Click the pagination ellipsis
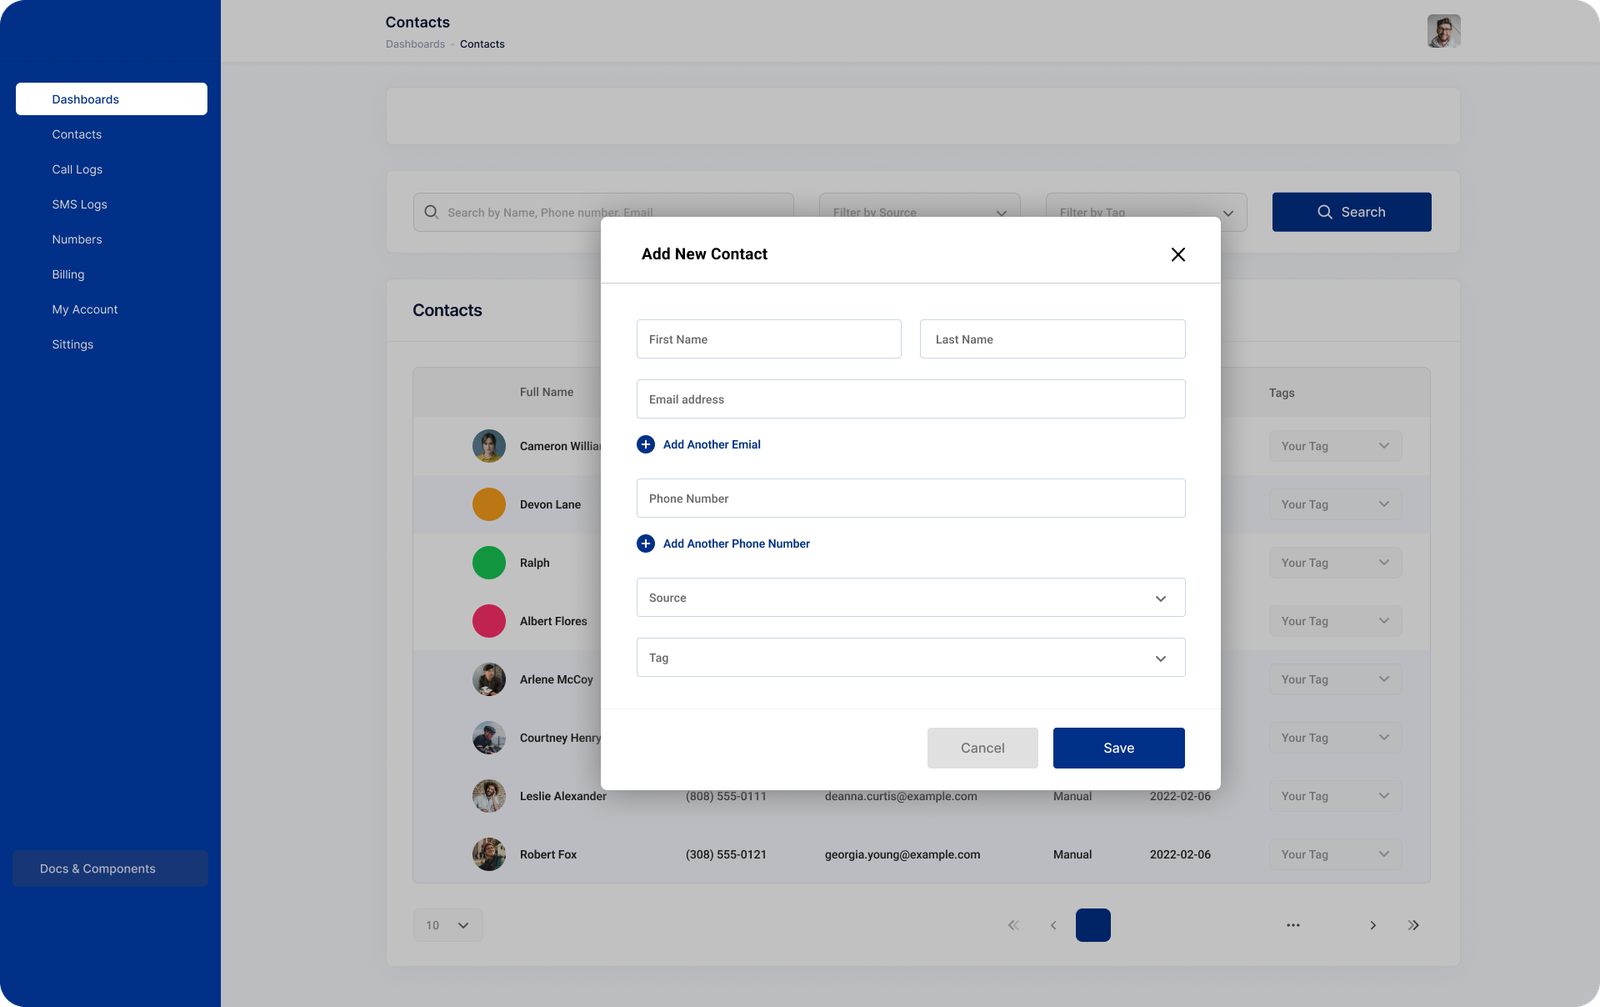 (x=1293, y=925)
